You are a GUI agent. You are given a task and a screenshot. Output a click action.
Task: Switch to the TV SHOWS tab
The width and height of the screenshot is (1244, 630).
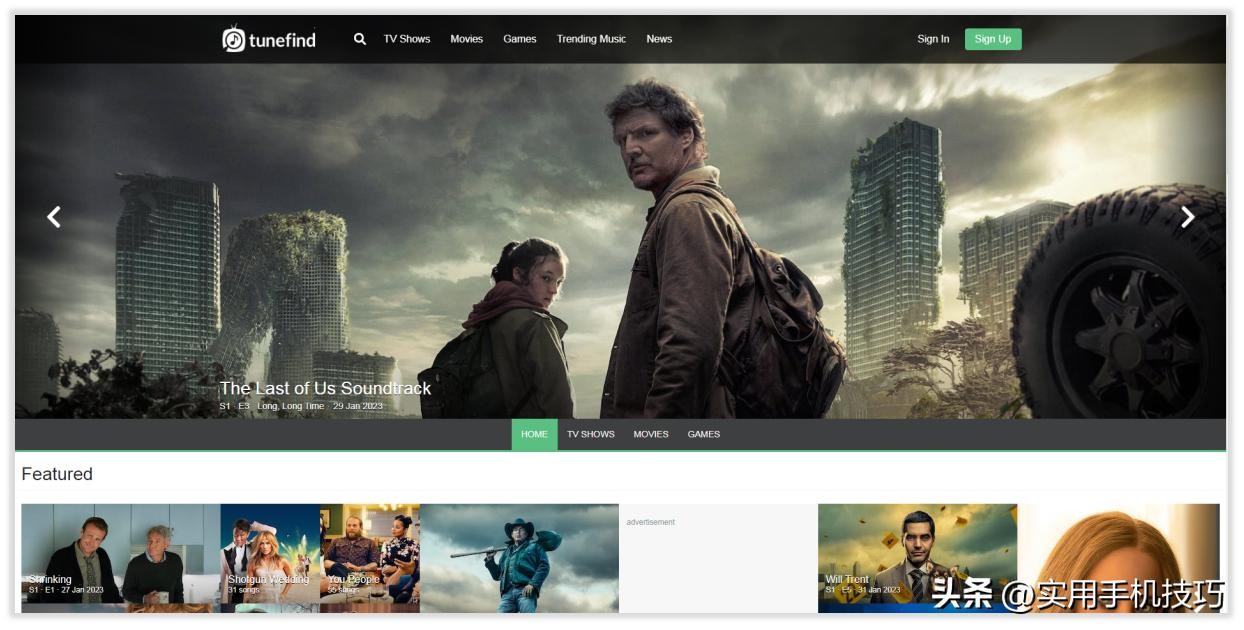590,434
